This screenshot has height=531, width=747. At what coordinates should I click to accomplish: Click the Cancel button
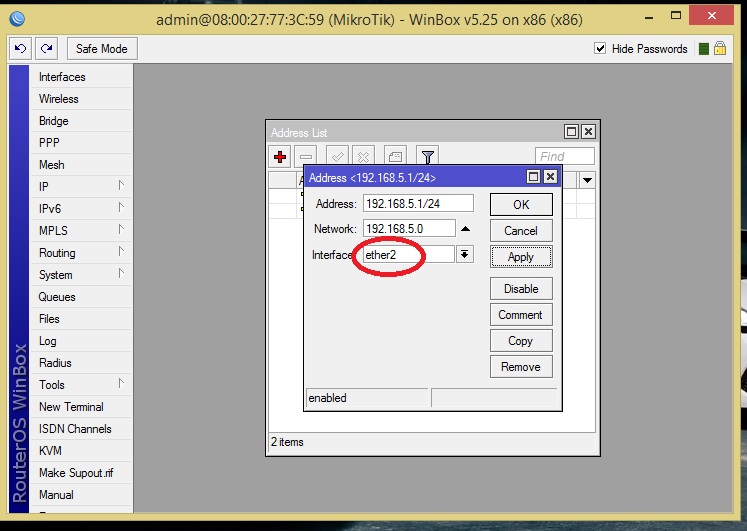point(521,231)
